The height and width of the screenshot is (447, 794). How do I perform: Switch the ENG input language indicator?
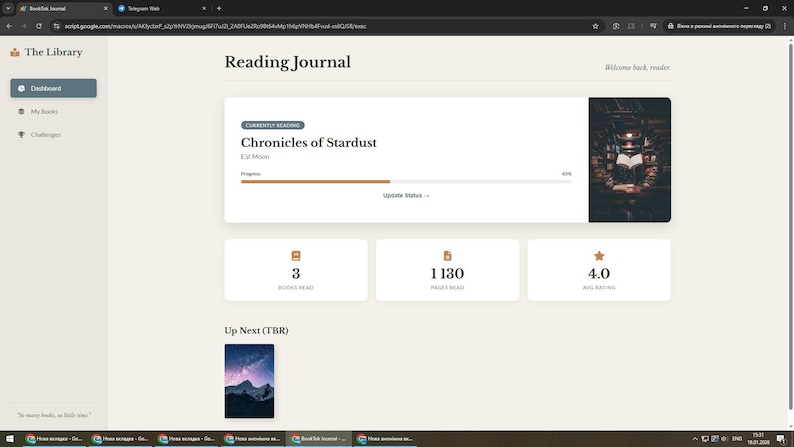click(737, 439)
